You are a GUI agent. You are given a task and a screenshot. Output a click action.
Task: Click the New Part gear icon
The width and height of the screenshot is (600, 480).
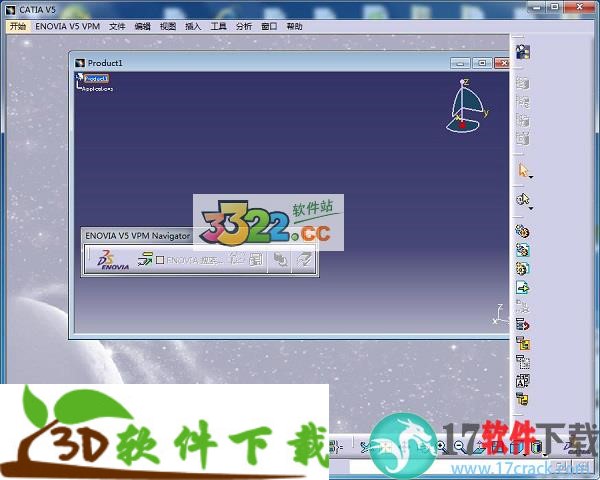(522, 268)
